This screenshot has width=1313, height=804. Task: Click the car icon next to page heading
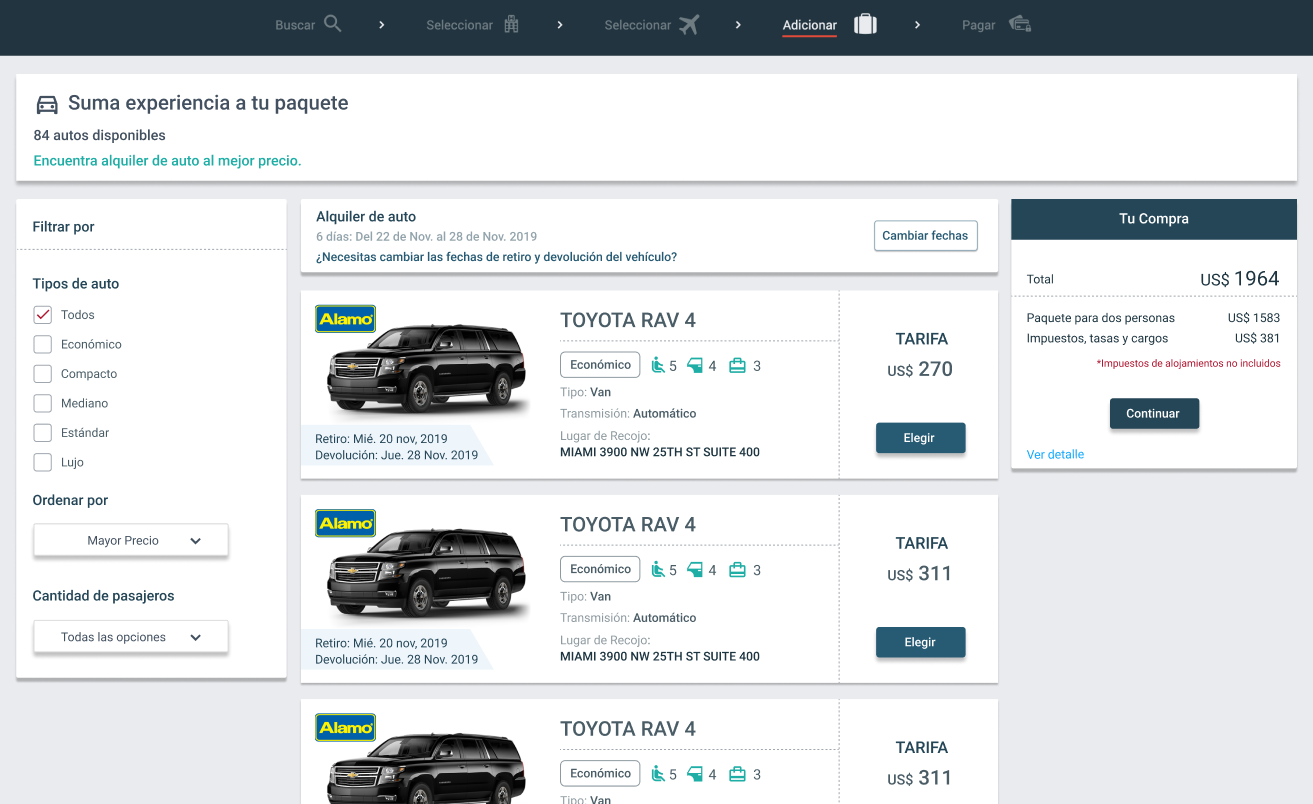47,104
